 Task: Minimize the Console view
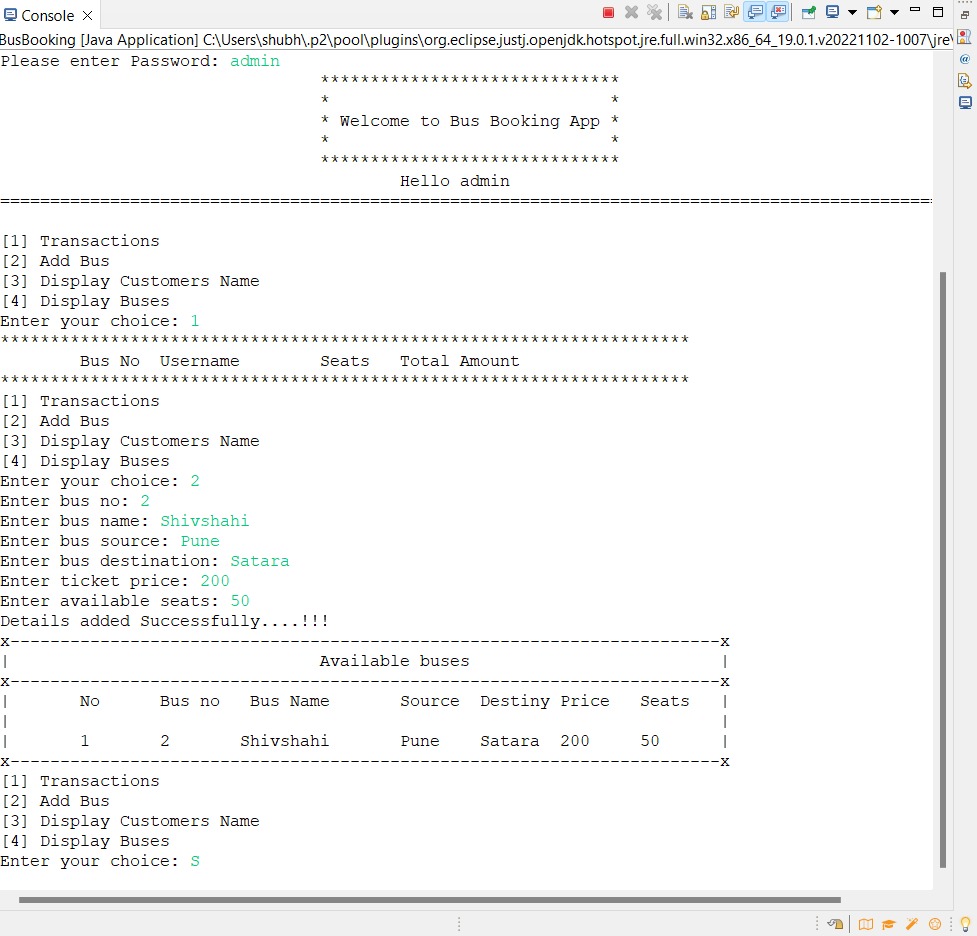tap(915, 10)
